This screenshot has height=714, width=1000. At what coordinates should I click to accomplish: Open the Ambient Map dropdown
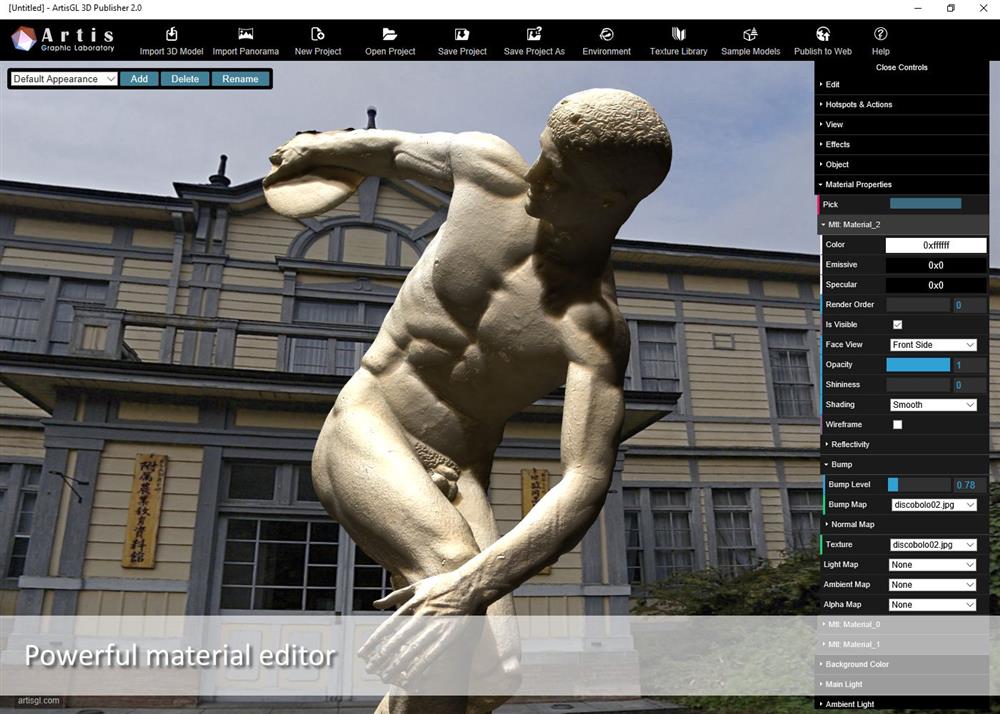932,585
